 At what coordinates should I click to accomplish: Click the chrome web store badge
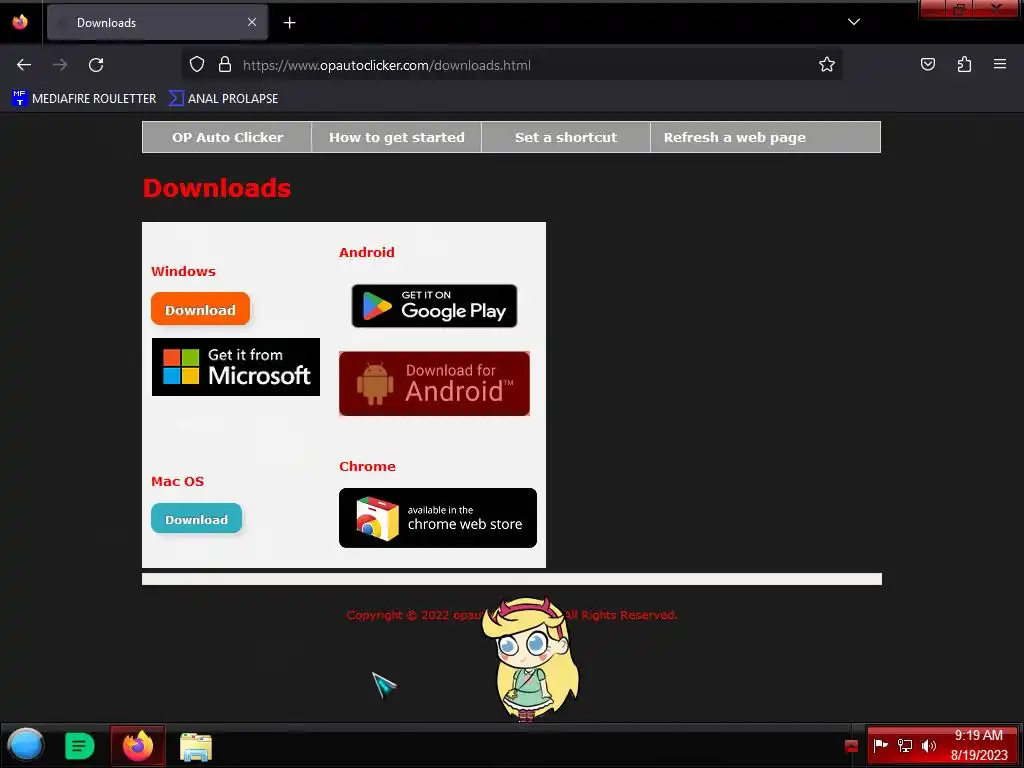pyautogui.click(x=438, y=518)
